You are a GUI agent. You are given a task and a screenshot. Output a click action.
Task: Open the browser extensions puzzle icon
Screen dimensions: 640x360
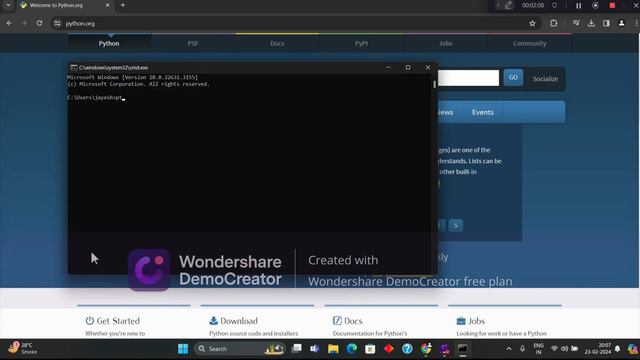point(553,23)
